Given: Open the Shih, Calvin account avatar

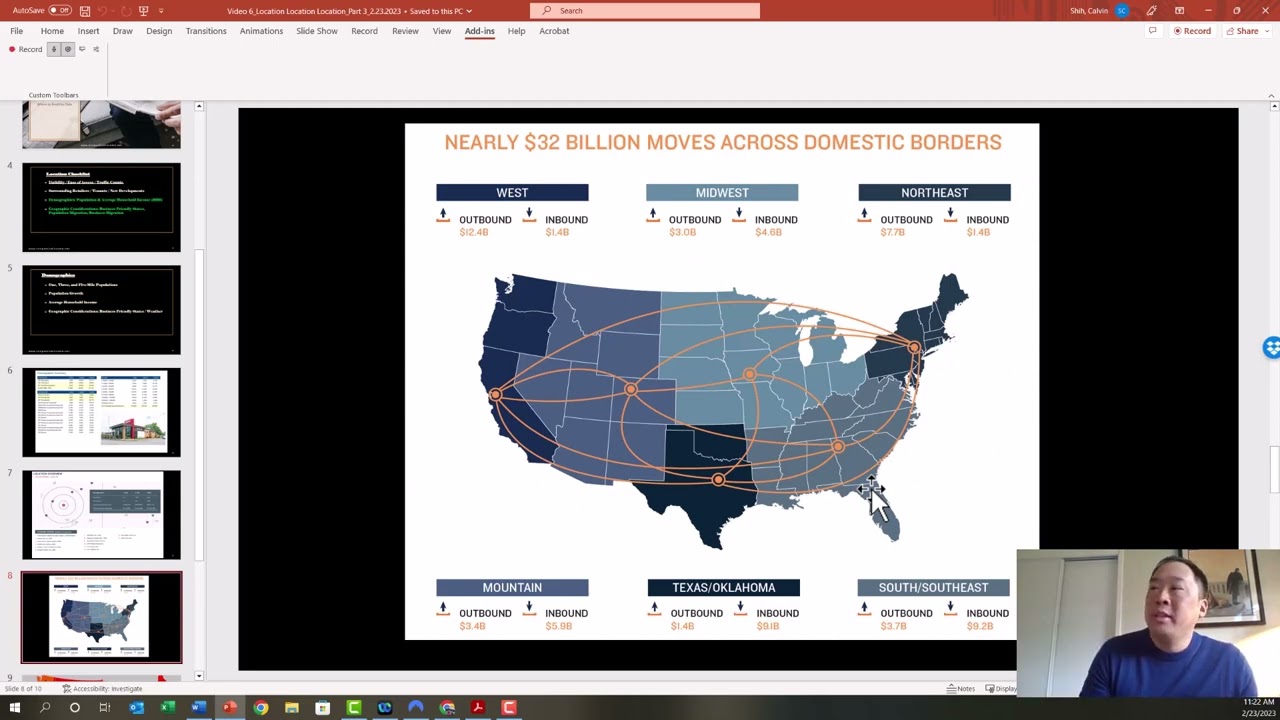Looking at the screenshot, I should tap(1122, 10).
